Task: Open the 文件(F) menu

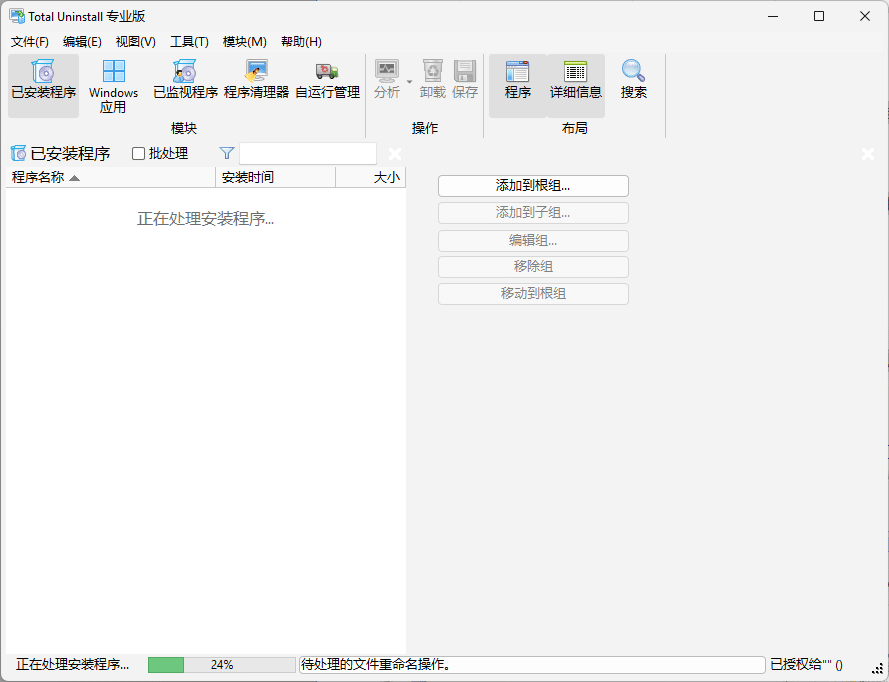Action: click(29, 41)
